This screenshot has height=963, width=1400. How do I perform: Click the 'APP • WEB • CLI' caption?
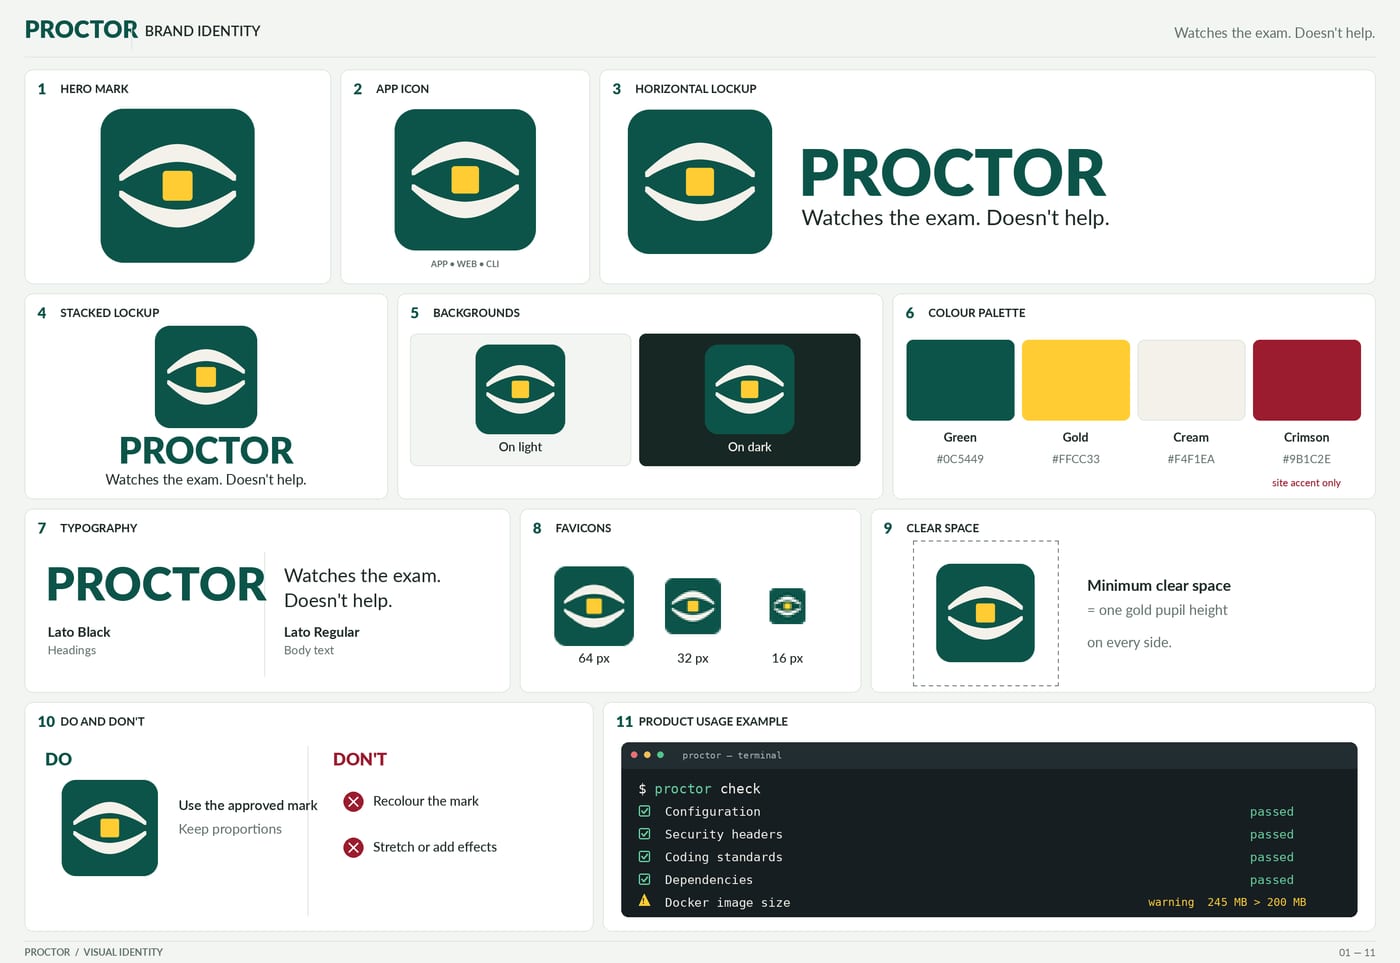tap(465, 264)
